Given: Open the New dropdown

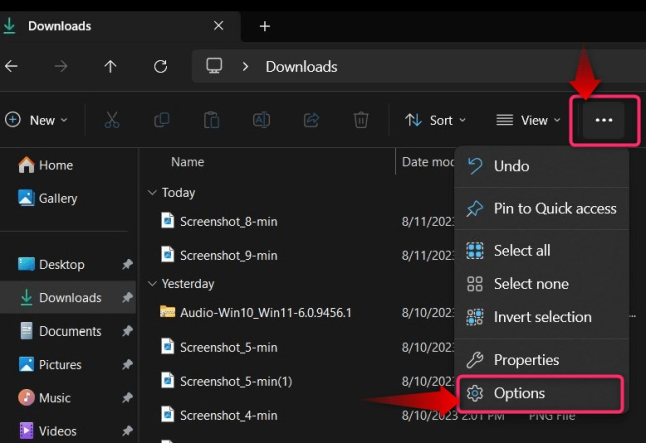Looking at the screenshot, I should pyautogui.click(x=36, y=120).
